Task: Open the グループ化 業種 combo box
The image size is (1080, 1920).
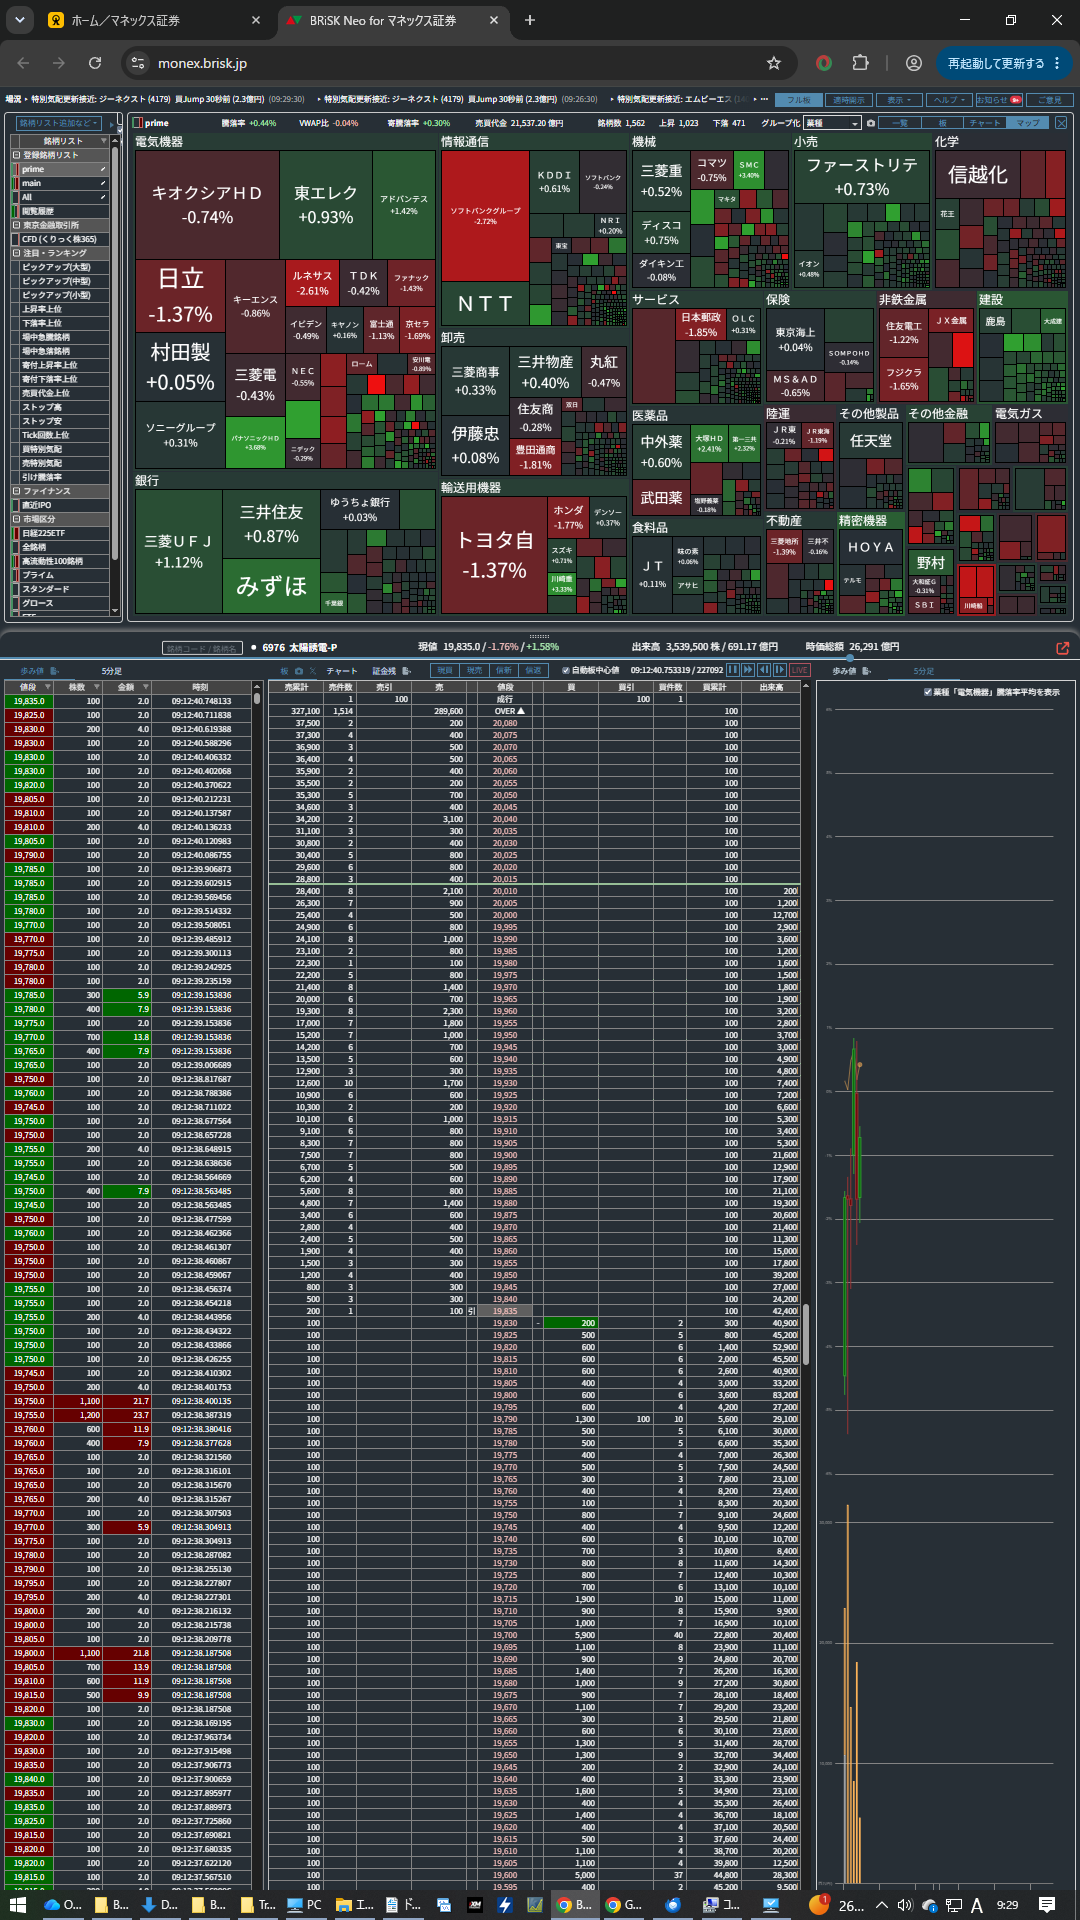Action: pyautogui.click(x=832, y=123)
